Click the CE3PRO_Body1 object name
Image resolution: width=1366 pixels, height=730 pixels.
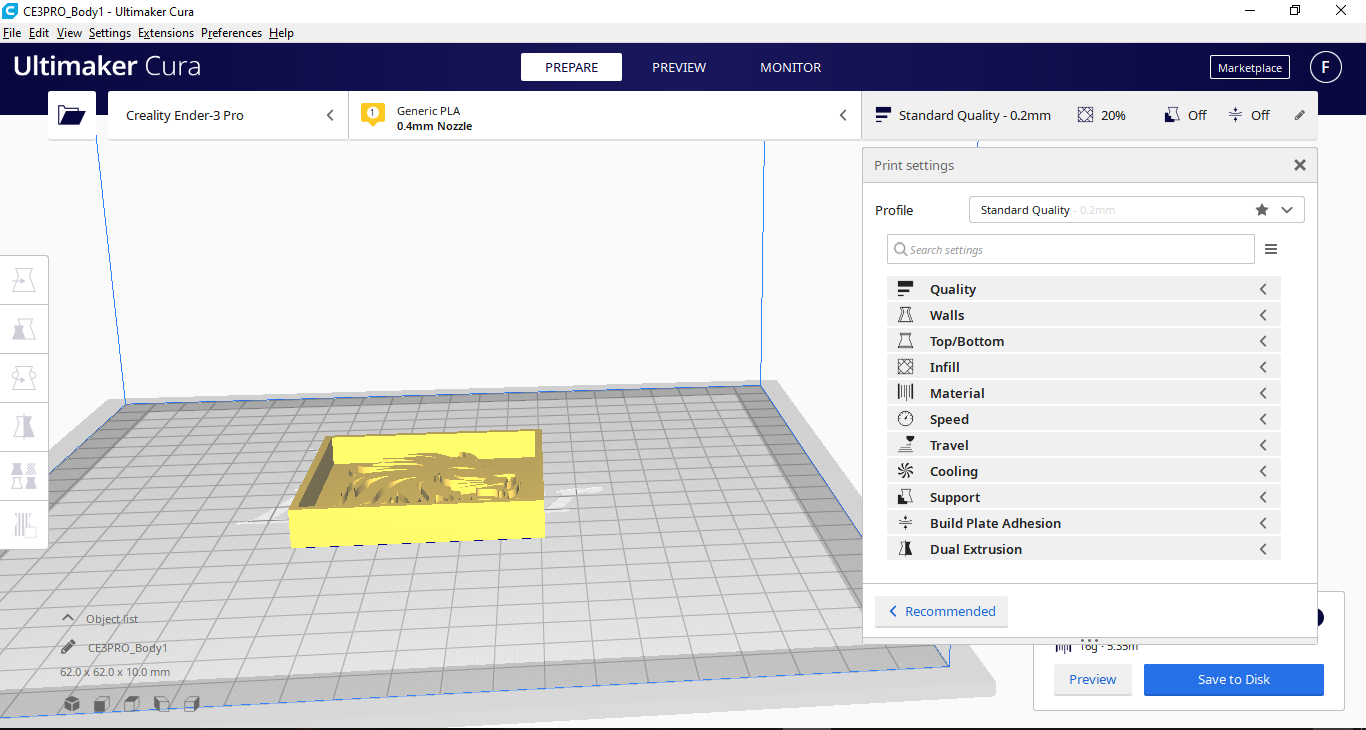(x=128, y=648)
